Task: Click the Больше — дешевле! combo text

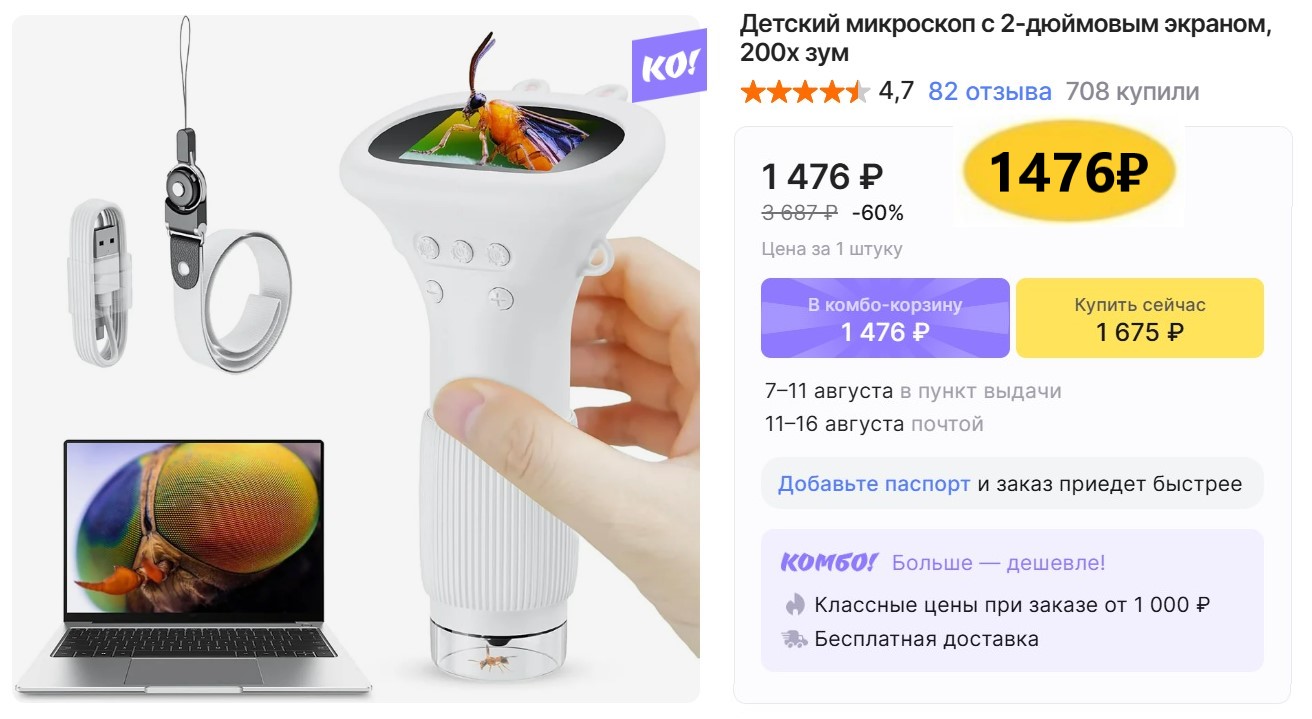Action: [x=999, y=563]
